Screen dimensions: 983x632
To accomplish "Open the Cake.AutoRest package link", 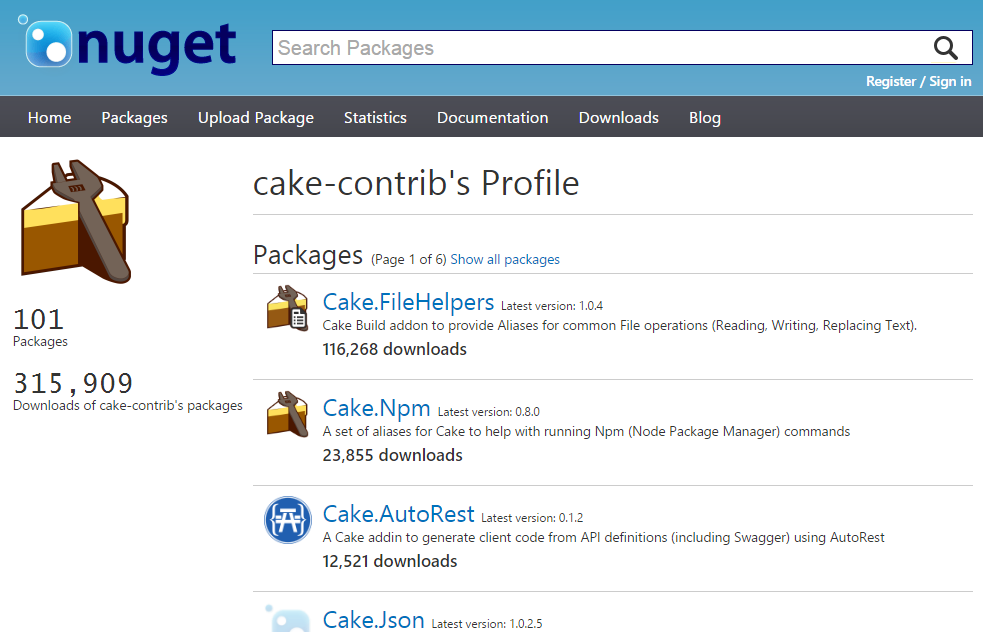I will click(398, 514).
